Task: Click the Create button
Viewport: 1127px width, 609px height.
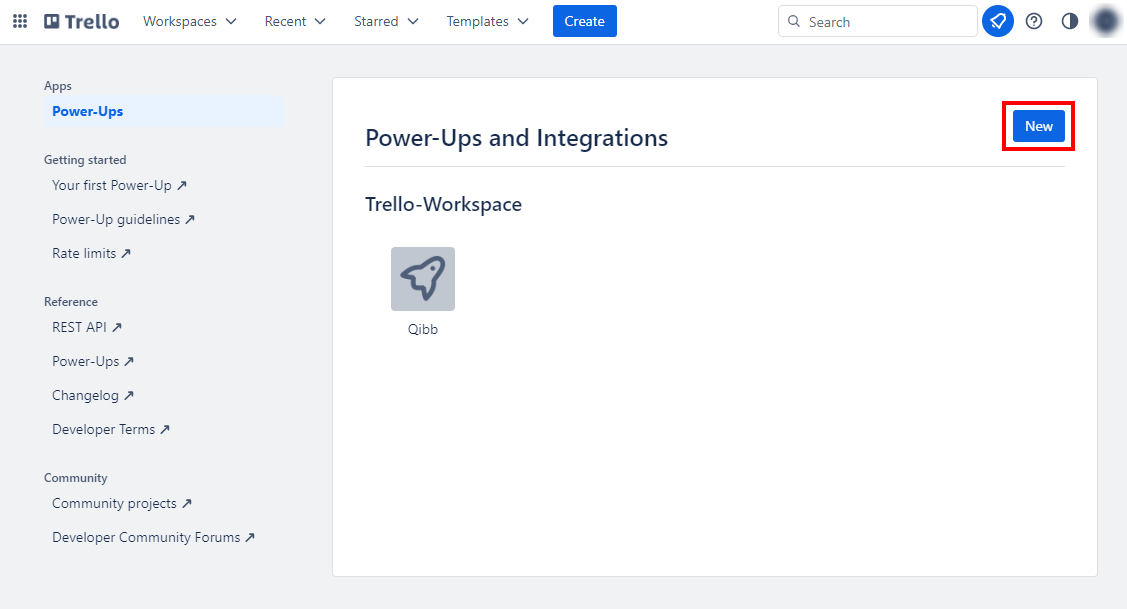Action: [584, 21]
